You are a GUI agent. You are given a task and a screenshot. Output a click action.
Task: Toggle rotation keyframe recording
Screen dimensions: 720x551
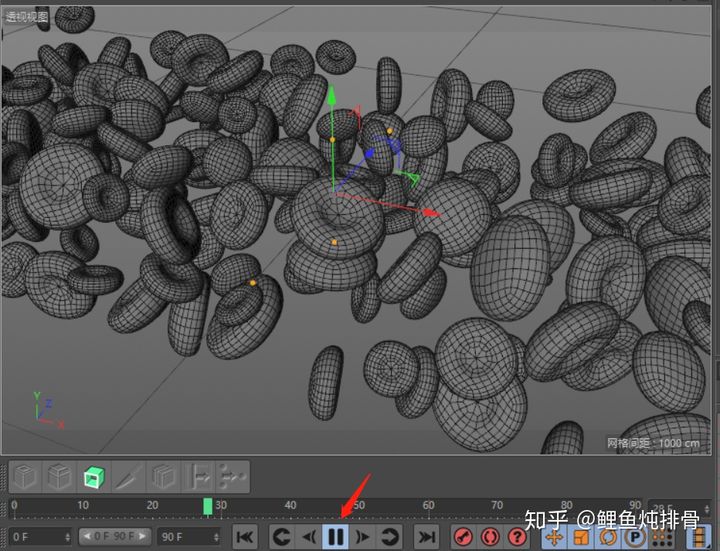pos(608,537)
